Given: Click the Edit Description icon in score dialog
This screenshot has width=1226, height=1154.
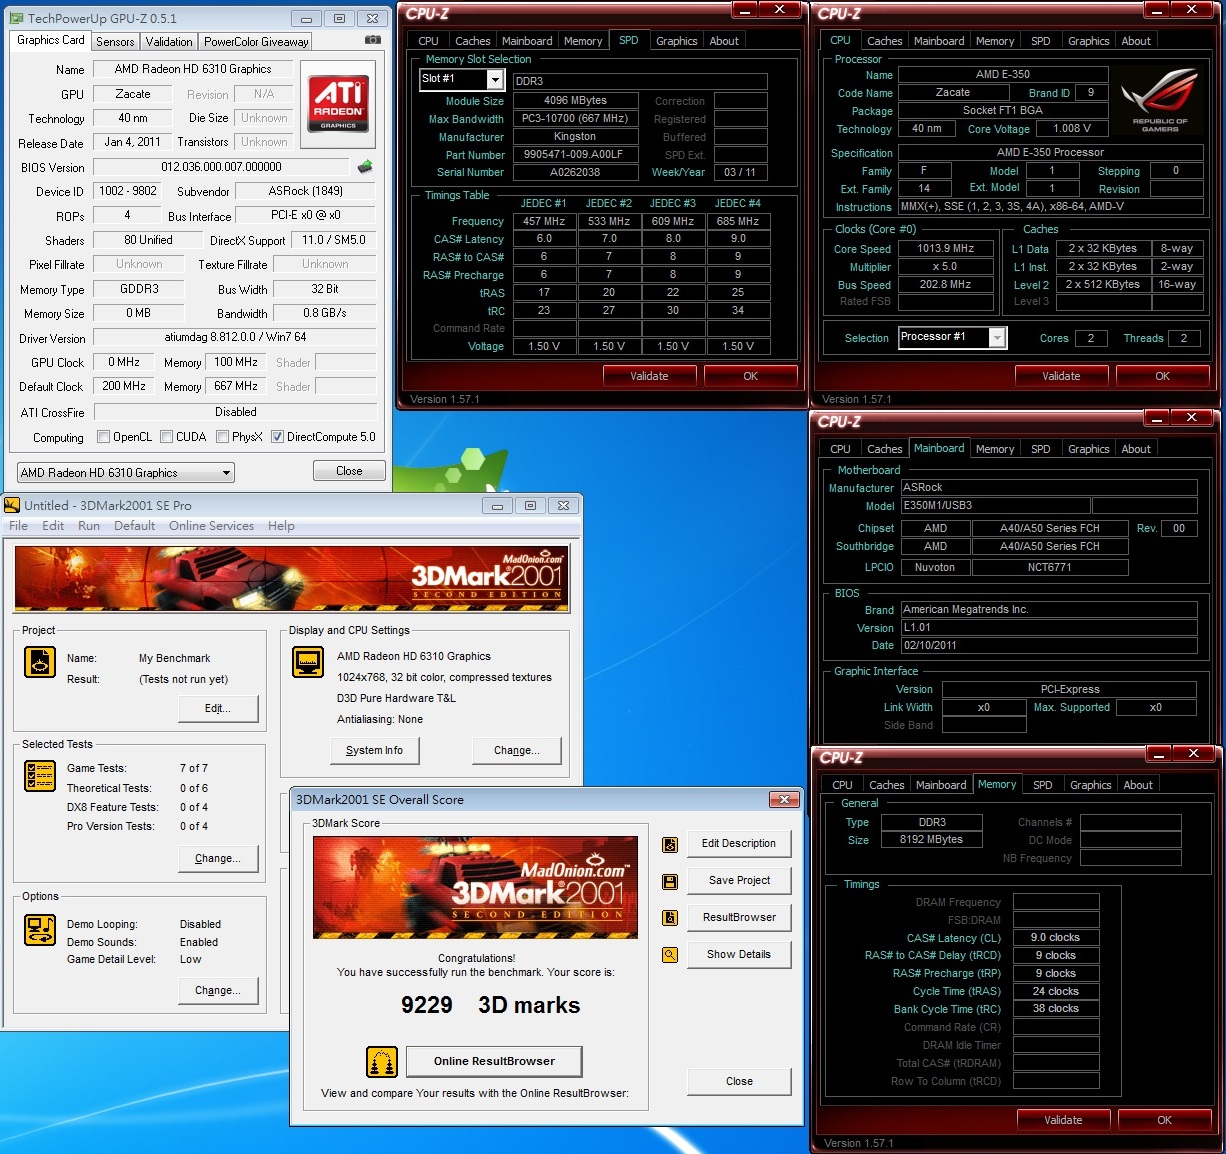Looking at the screenshot, I should click(670, 845).
